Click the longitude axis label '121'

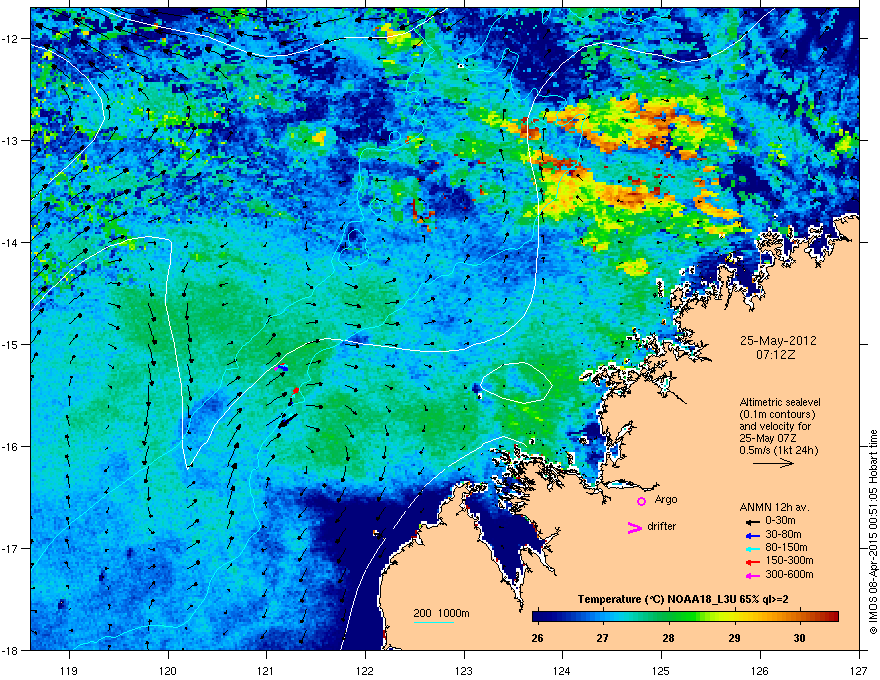pyautogui.click(x=266, y=670)
